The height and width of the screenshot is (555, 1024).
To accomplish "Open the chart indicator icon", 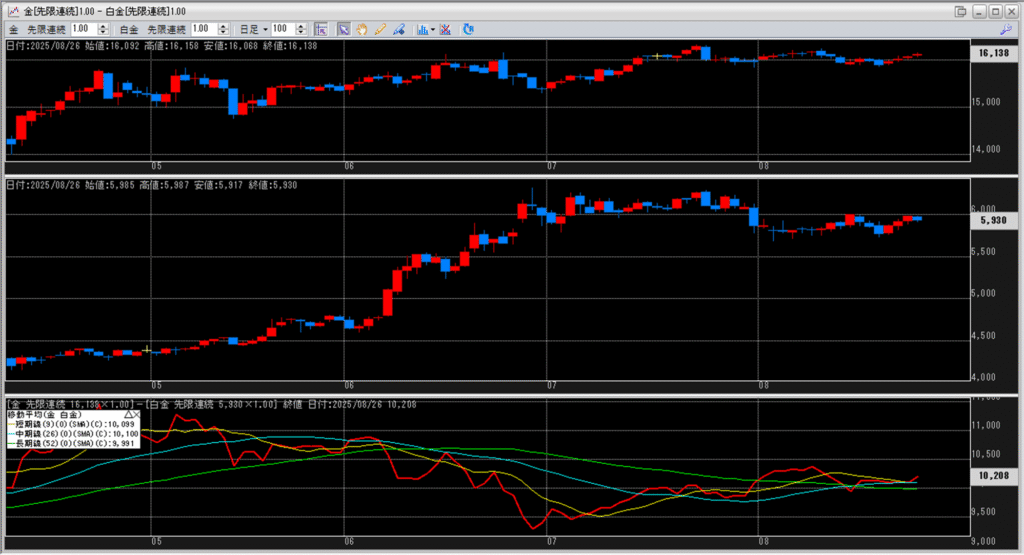I will tap(422, 29).
